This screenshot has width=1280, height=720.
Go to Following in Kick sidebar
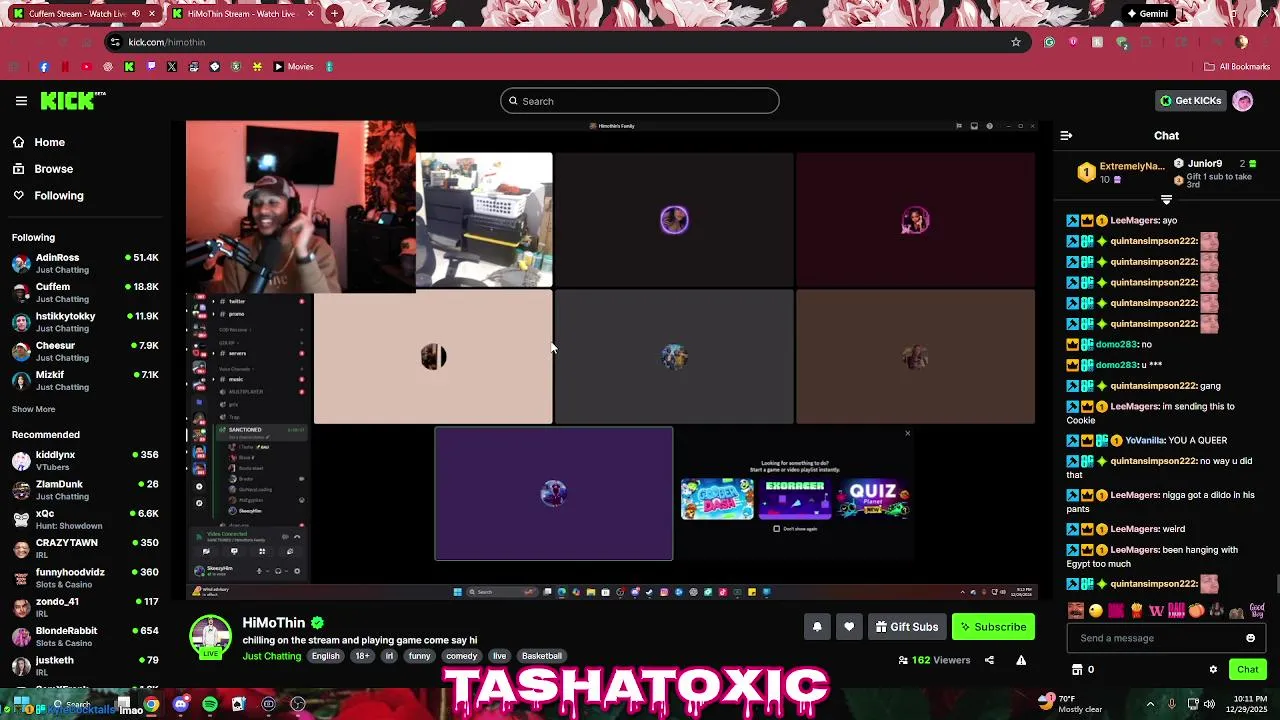coord(49,196)
